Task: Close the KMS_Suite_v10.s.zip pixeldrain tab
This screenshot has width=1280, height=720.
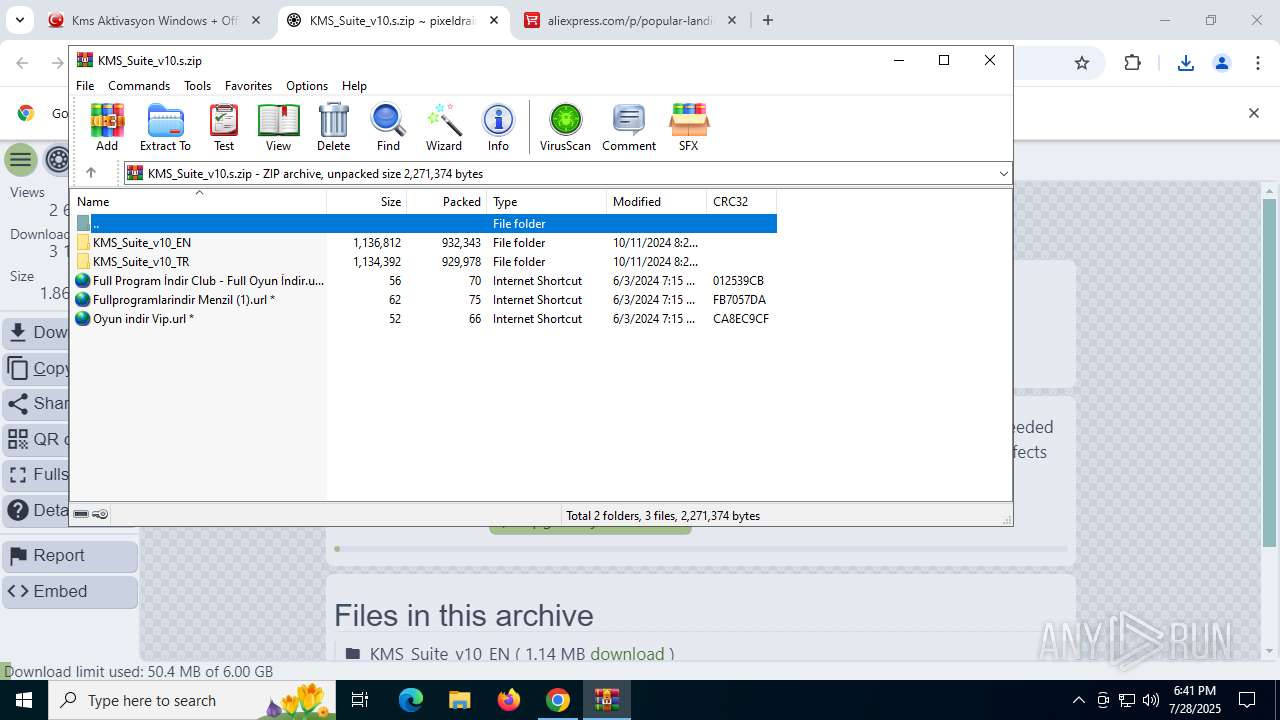Action: click(x=494, y=20)
